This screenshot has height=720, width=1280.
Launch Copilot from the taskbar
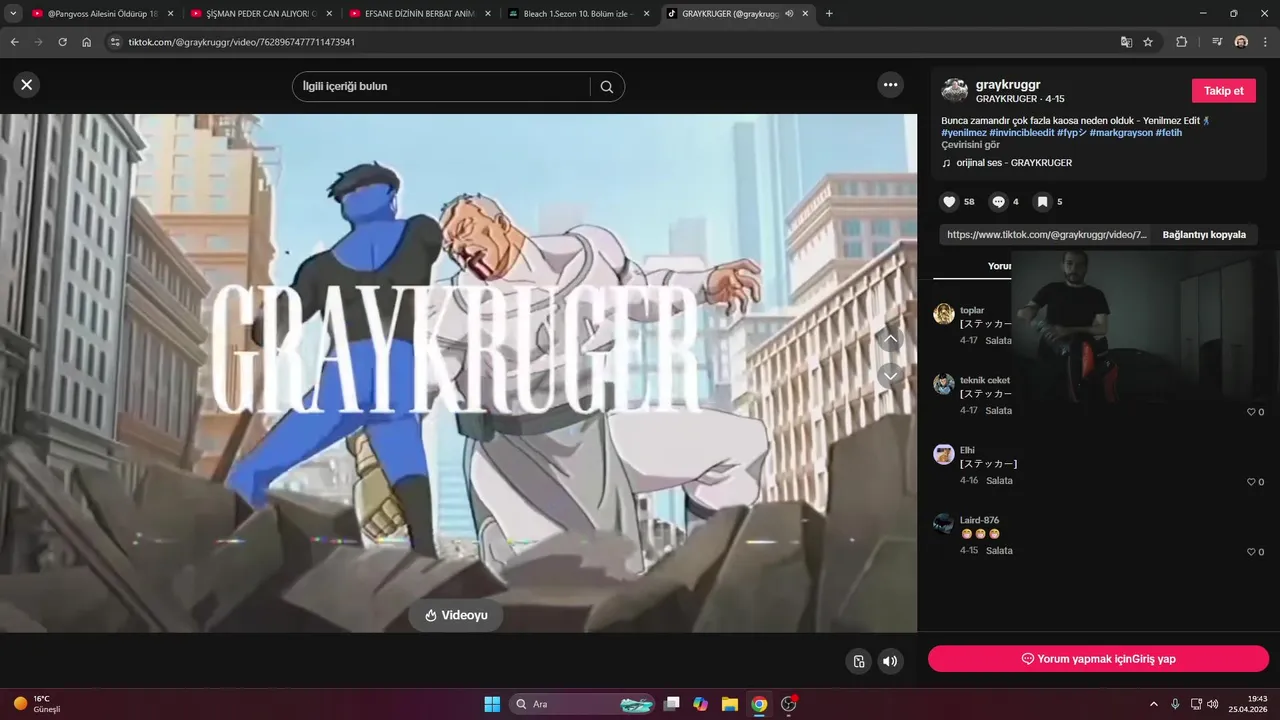pyautogui.click(x=701, y=704)
